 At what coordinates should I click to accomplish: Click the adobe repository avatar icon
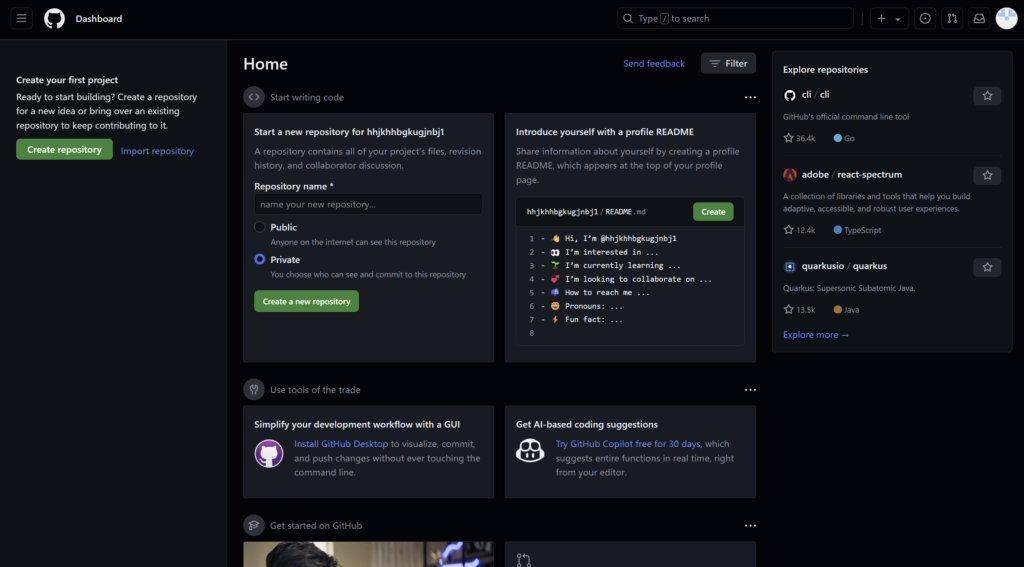point(790,175)
